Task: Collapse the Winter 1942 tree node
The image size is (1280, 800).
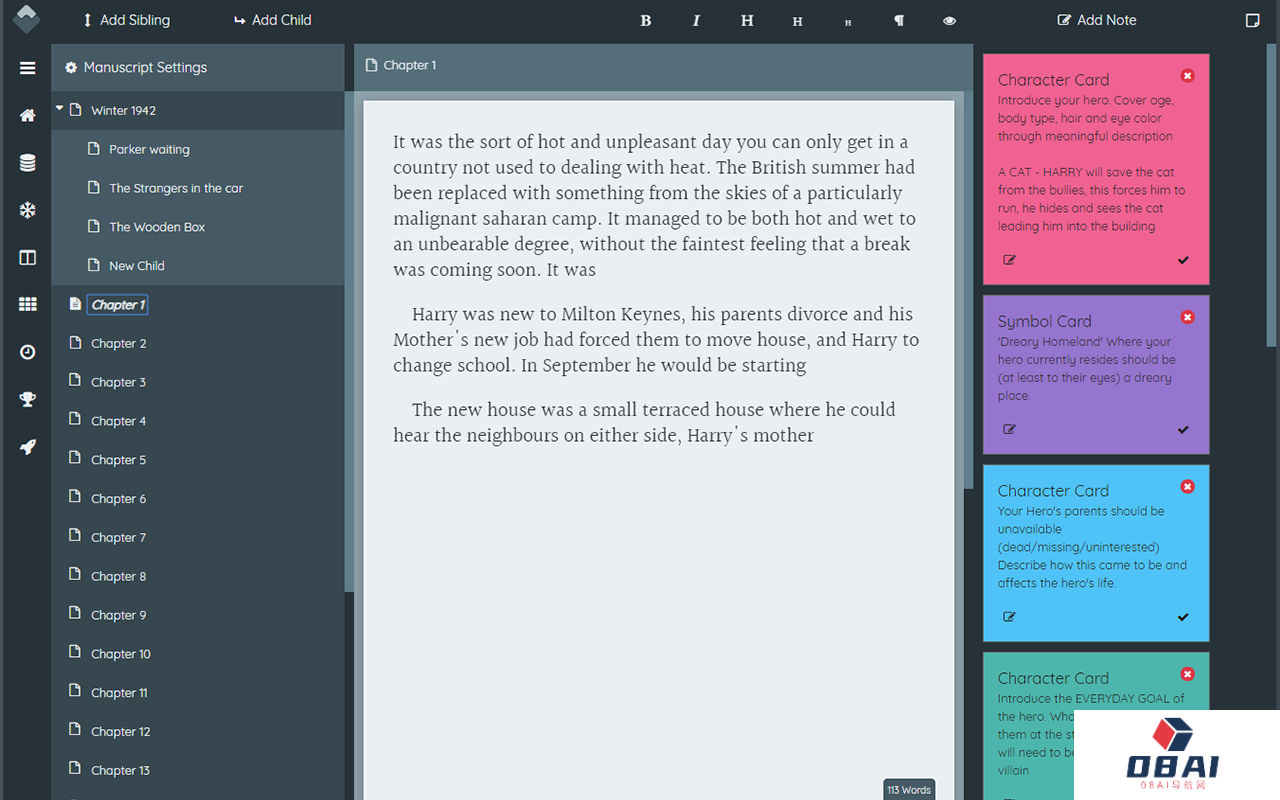Action: pos(60,109)
